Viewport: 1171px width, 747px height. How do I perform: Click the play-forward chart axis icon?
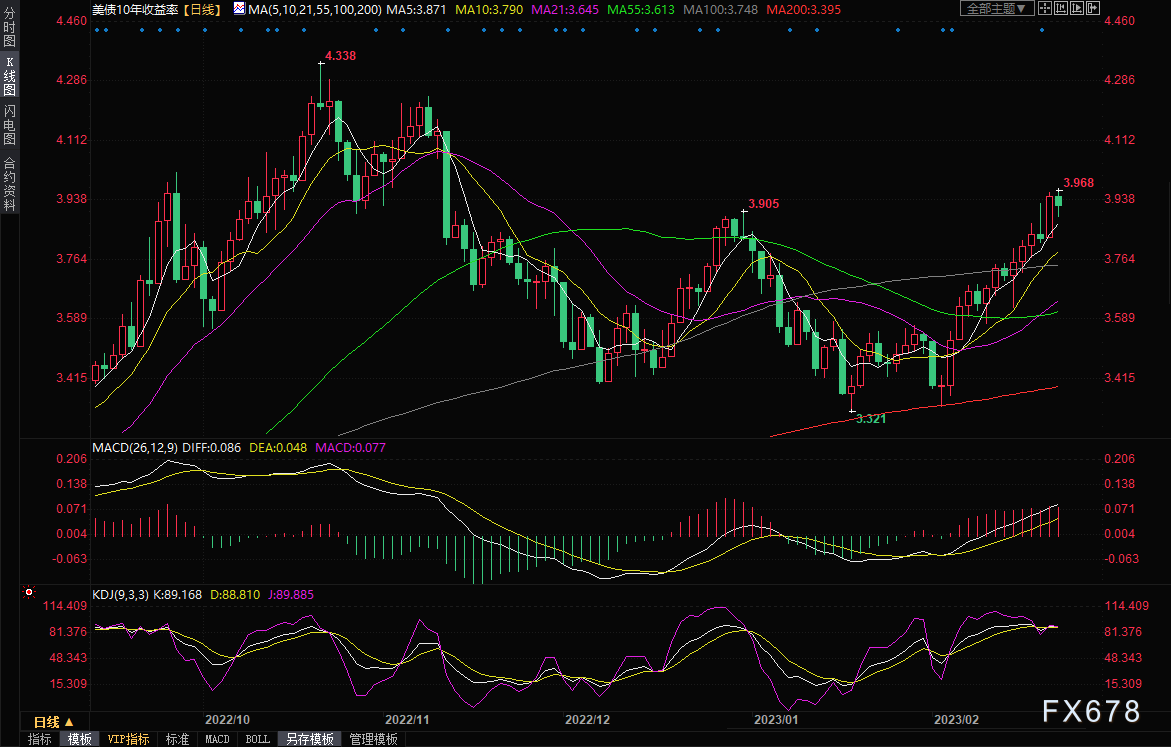click(1077, 8)
